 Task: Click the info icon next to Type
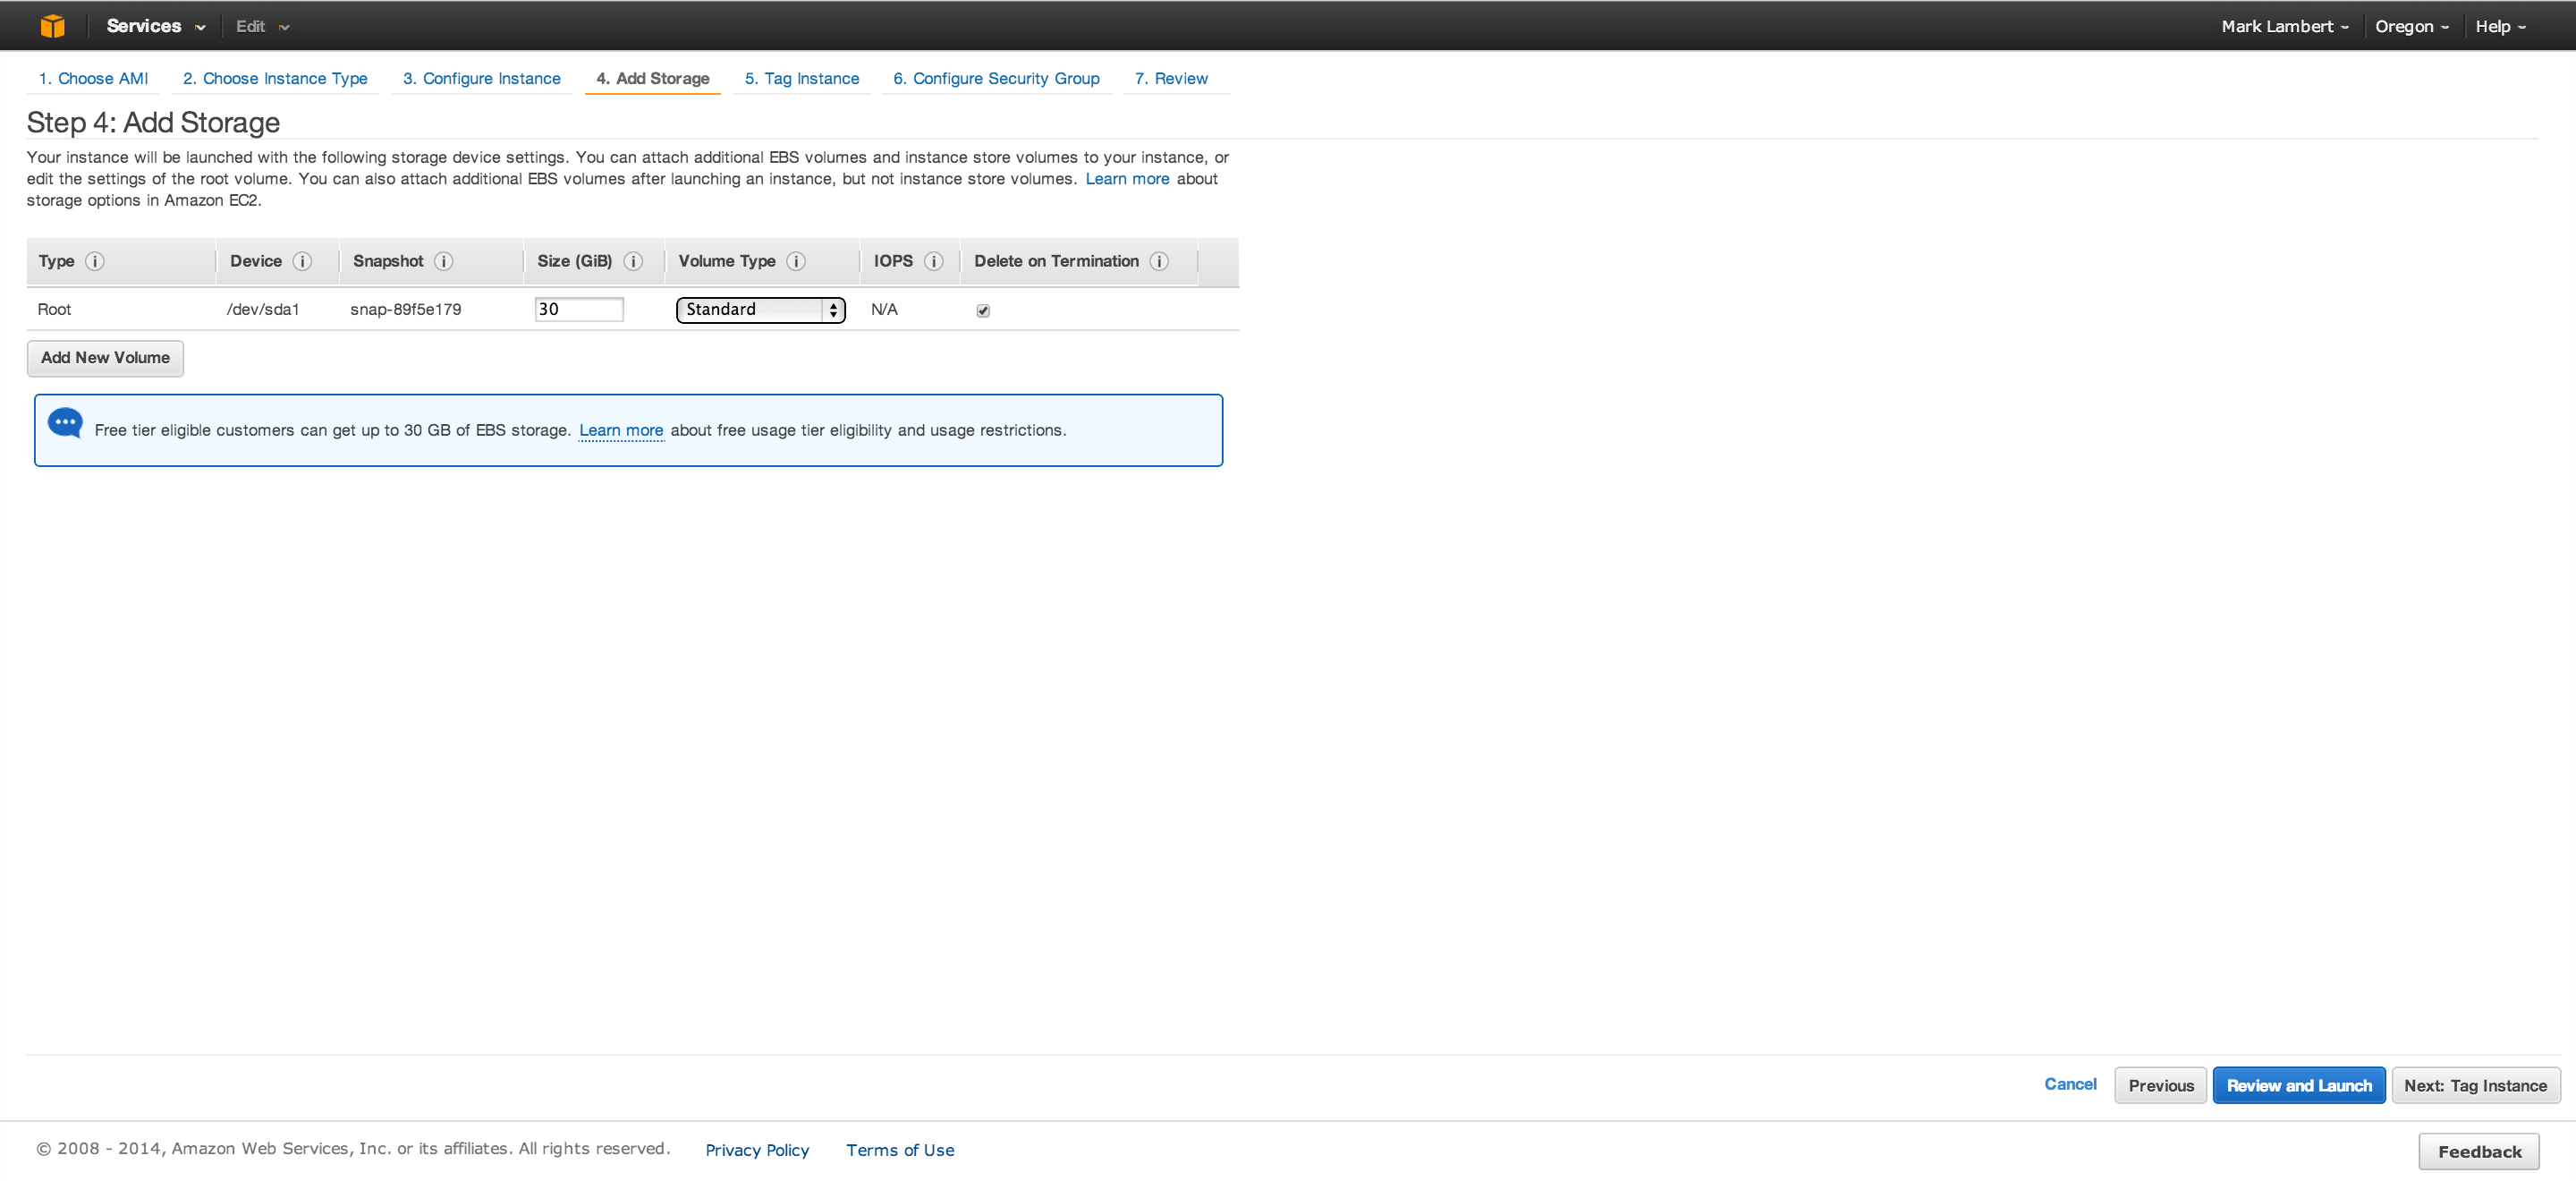tap(95, 261)
